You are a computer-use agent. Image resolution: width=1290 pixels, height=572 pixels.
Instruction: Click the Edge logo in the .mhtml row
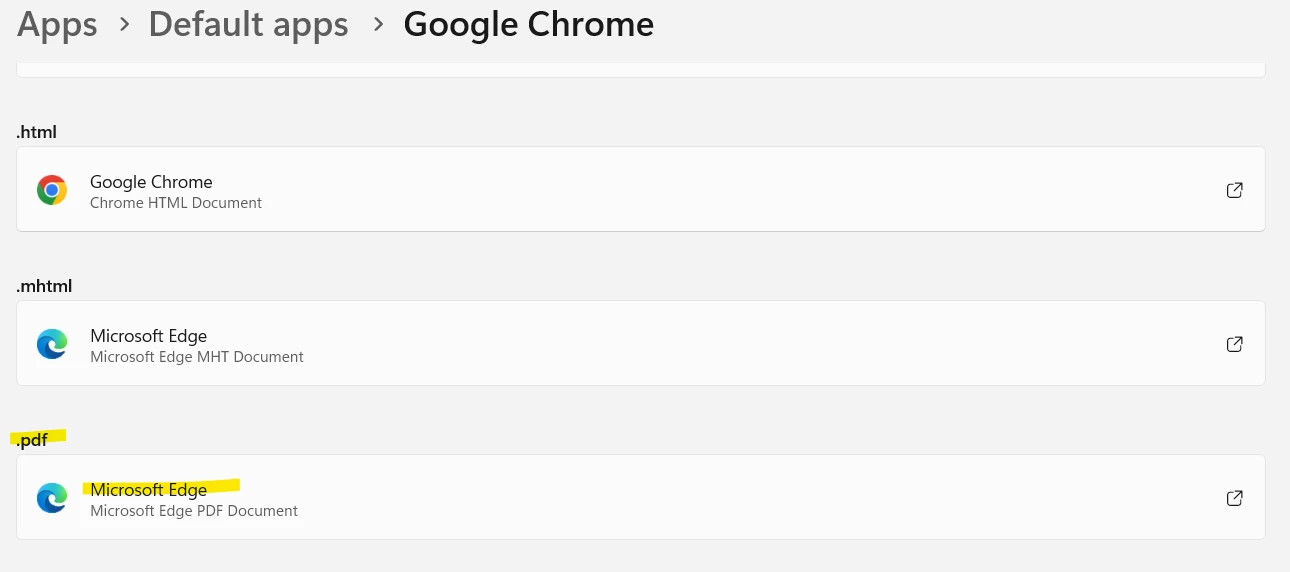pyautogui.click(x=52, y=344)
